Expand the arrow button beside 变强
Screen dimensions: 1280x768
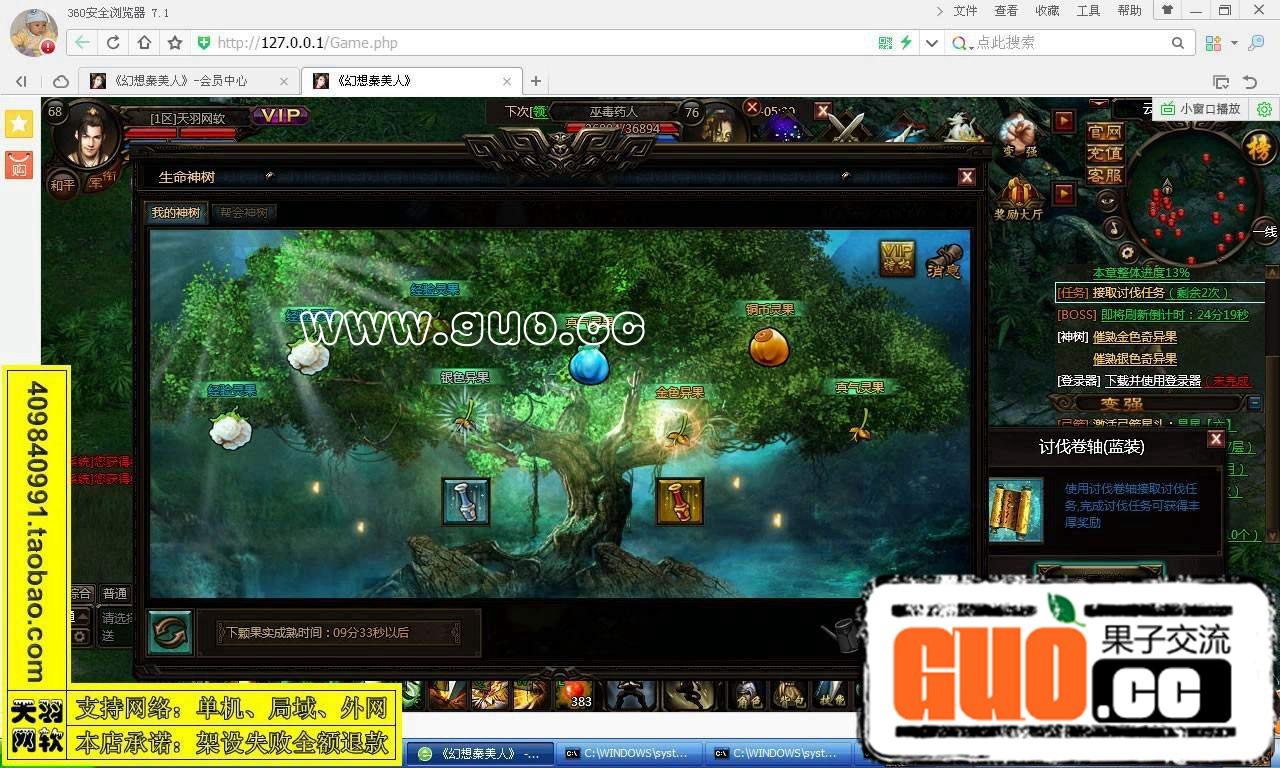coord(1064,121)
